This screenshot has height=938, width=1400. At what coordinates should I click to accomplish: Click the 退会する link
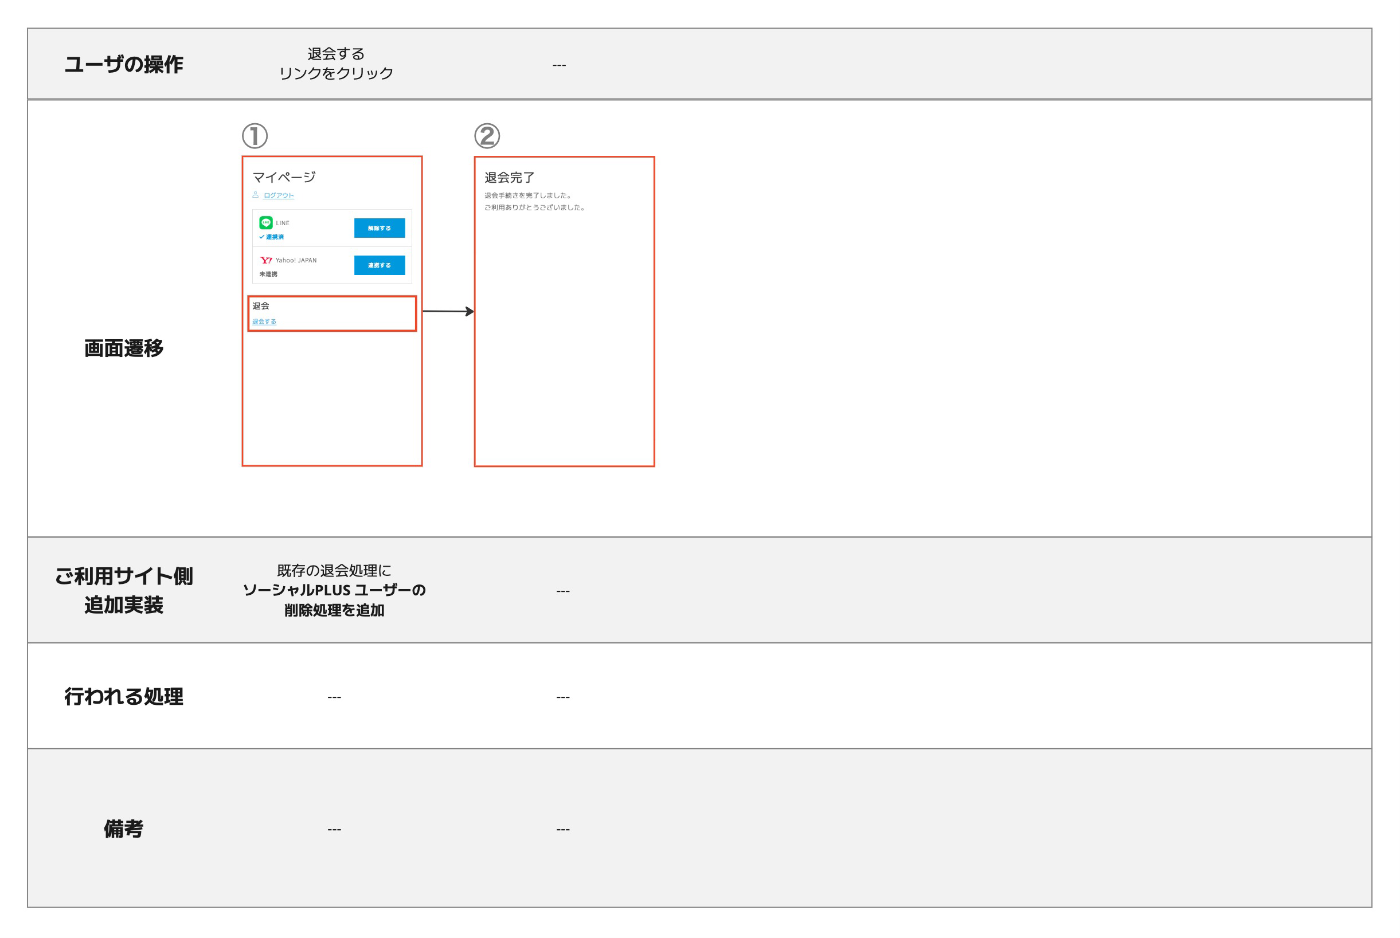pos(264,322)
